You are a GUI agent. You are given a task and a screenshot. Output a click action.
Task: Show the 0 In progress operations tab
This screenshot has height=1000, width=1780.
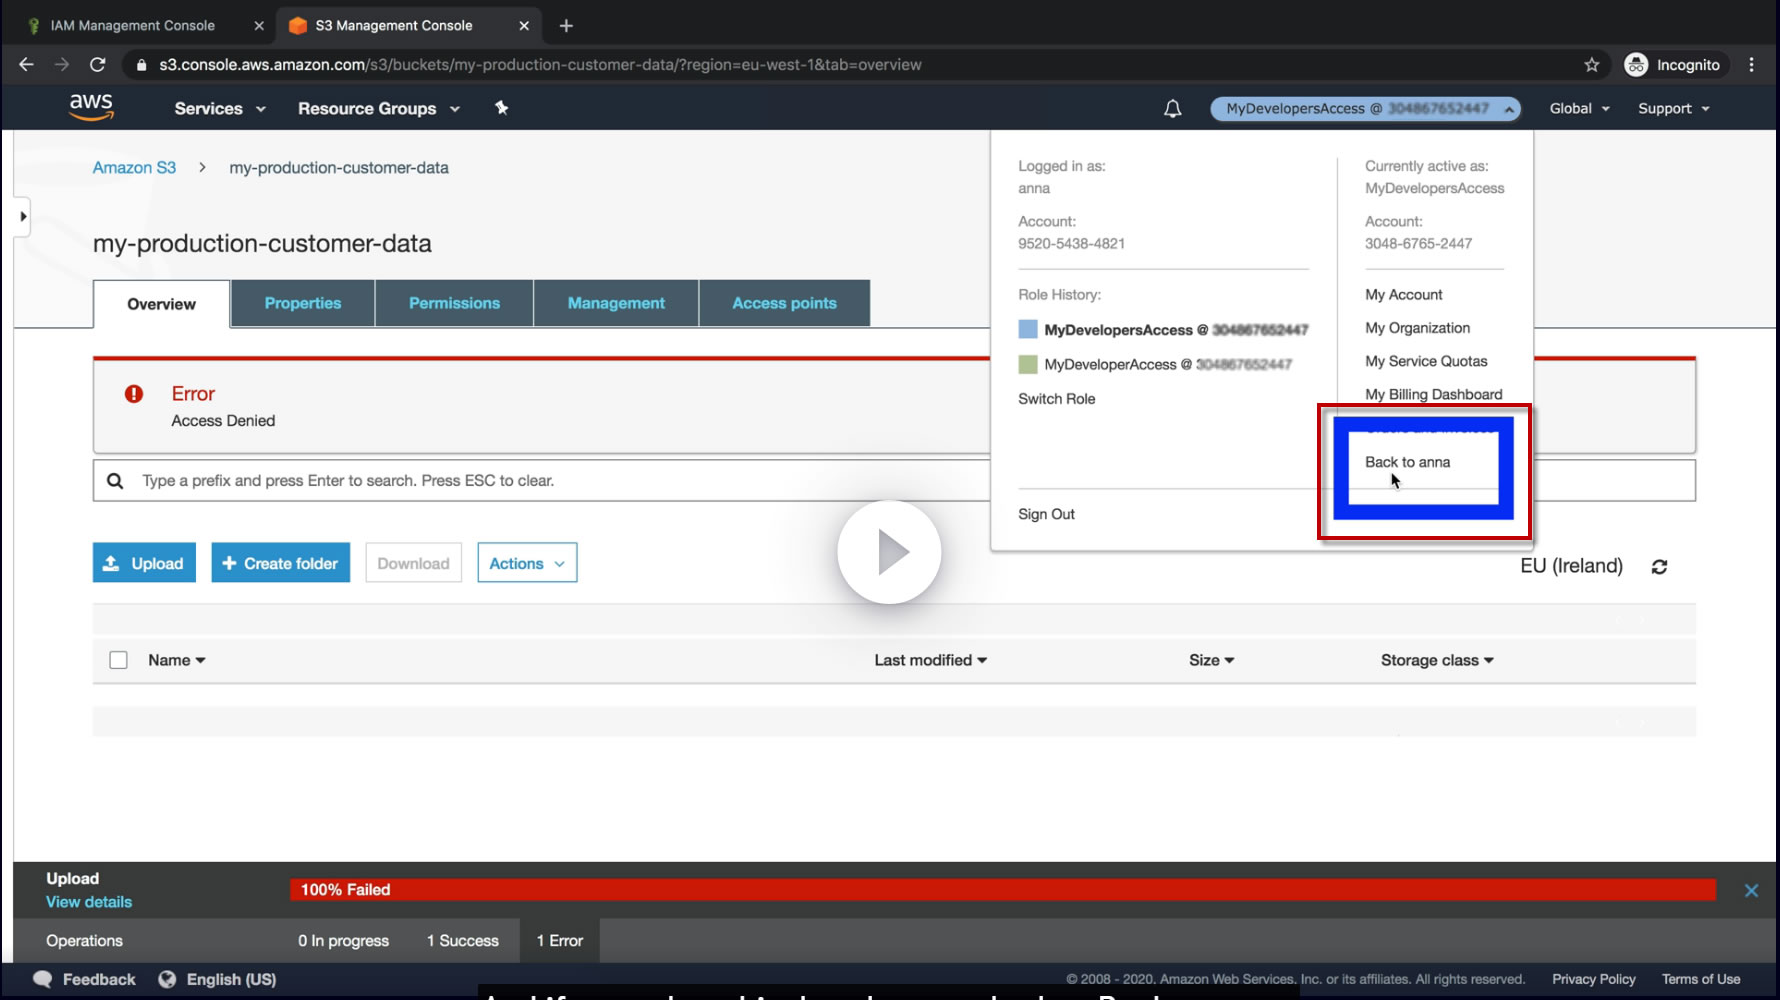point(343,941)
